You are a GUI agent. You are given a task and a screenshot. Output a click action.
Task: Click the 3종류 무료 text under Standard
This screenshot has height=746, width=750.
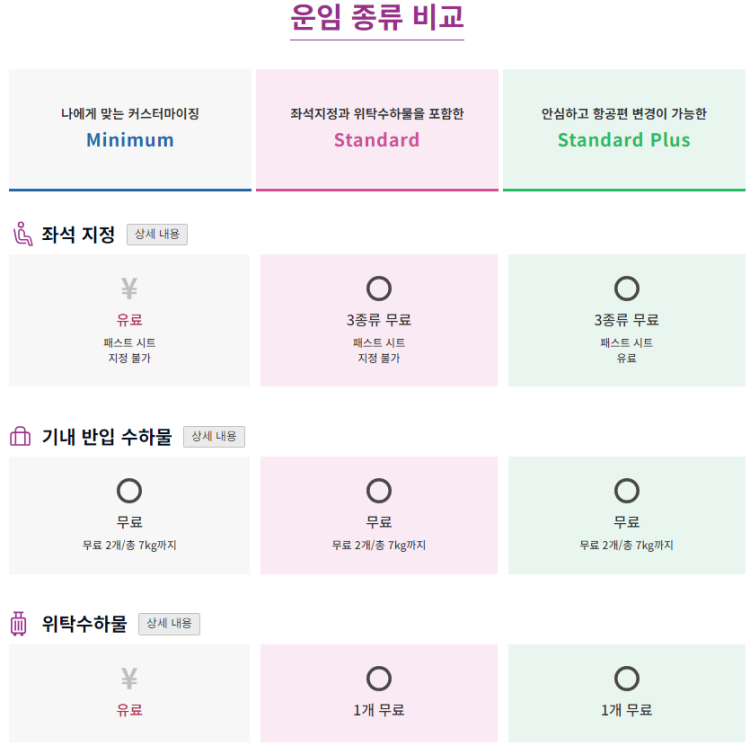pyautogui.click(x=379, y=320)
